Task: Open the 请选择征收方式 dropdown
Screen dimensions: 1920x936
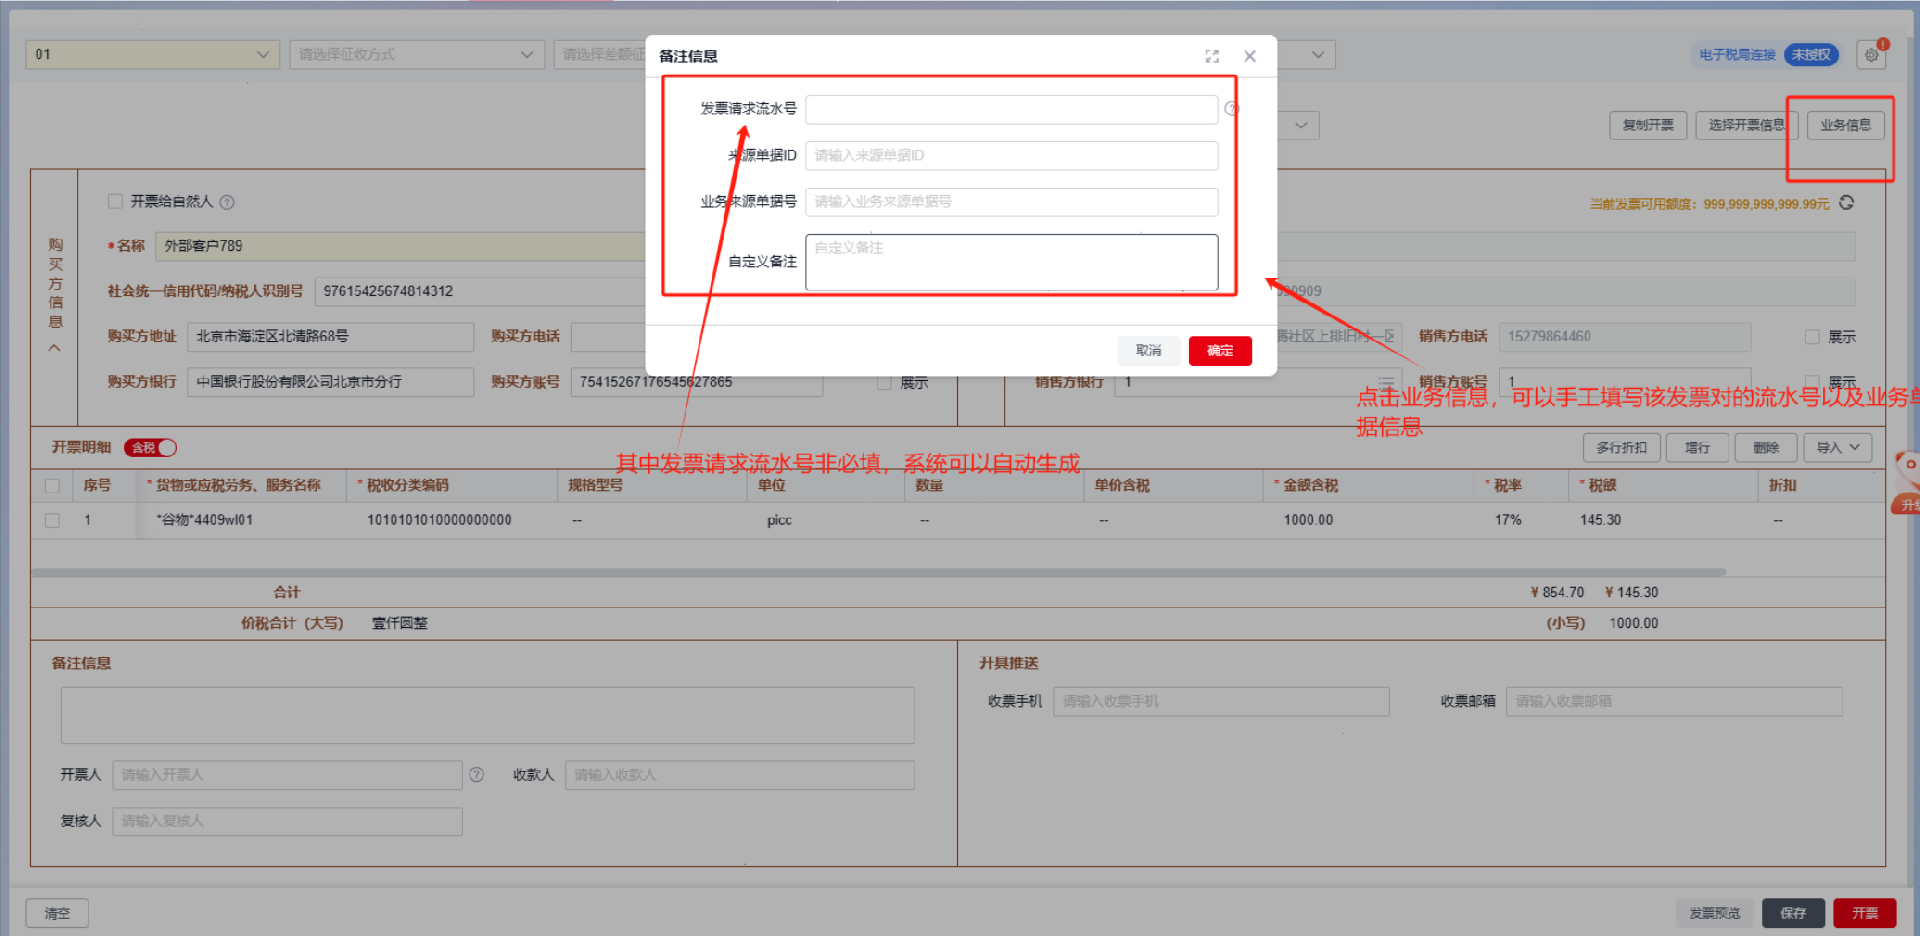Action: (416, 54)
